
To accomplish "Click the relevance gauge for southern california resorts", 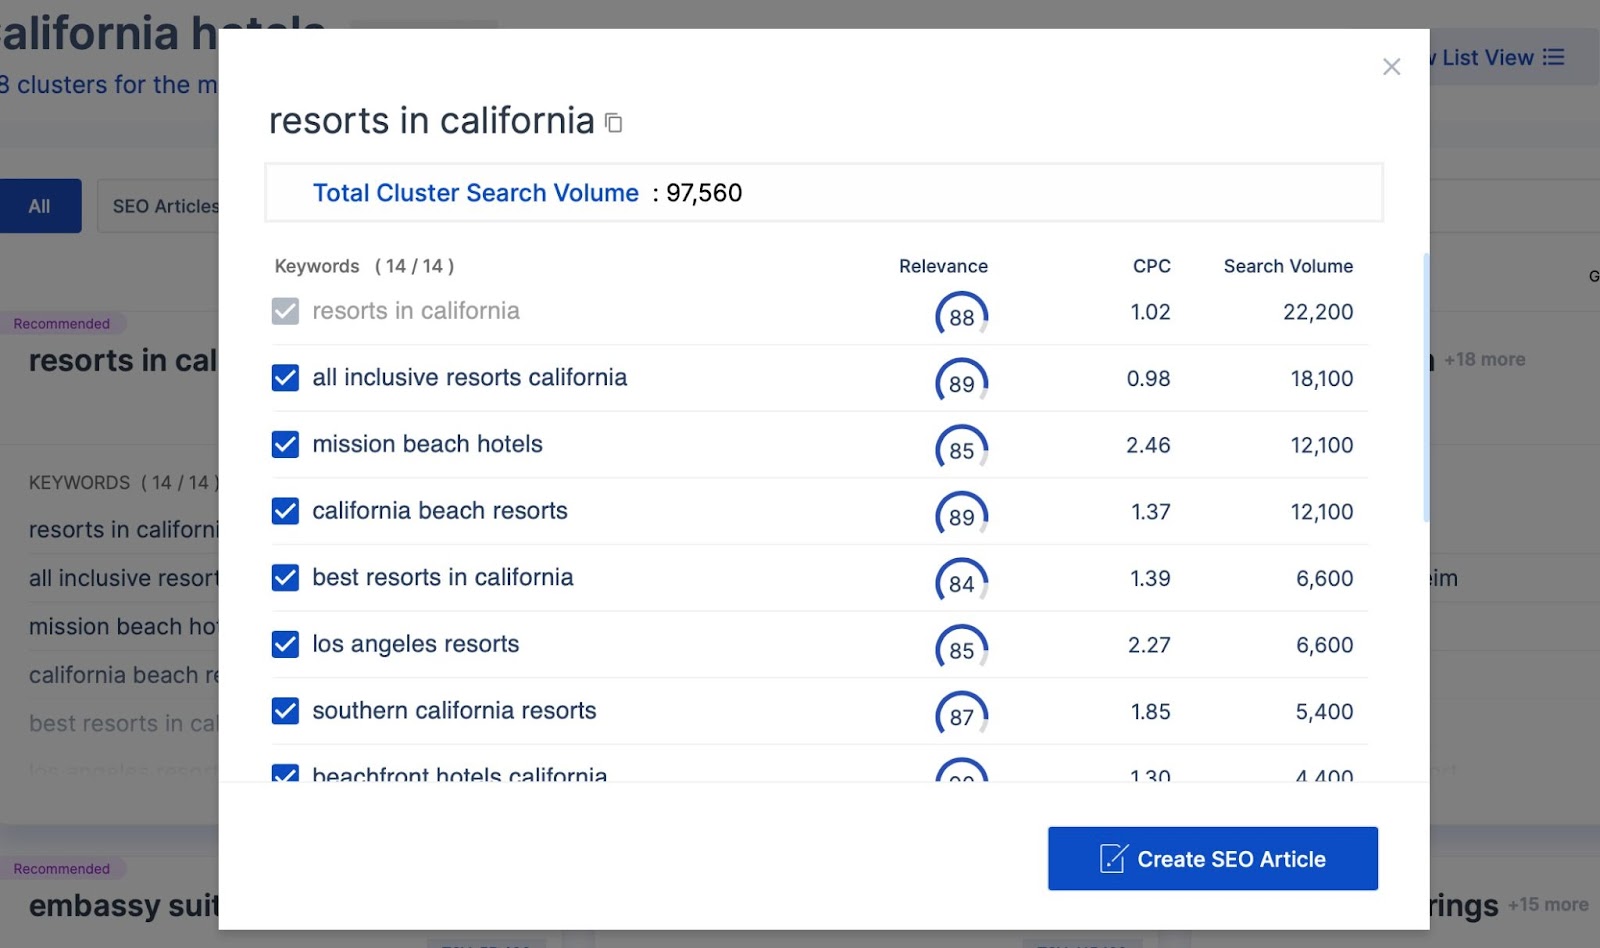I will pyautogui.click(x=961, y=716).
